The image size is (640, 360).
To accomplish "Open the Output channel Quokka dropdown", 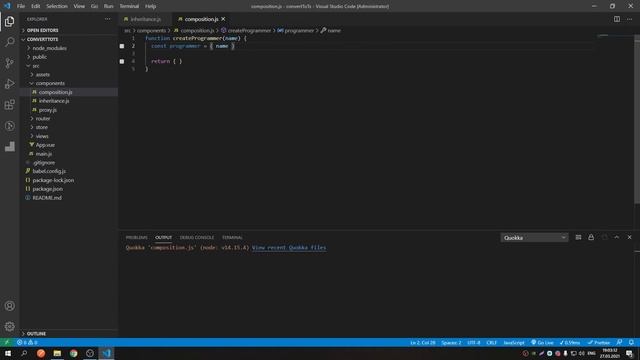I will [x=534, y=238].
